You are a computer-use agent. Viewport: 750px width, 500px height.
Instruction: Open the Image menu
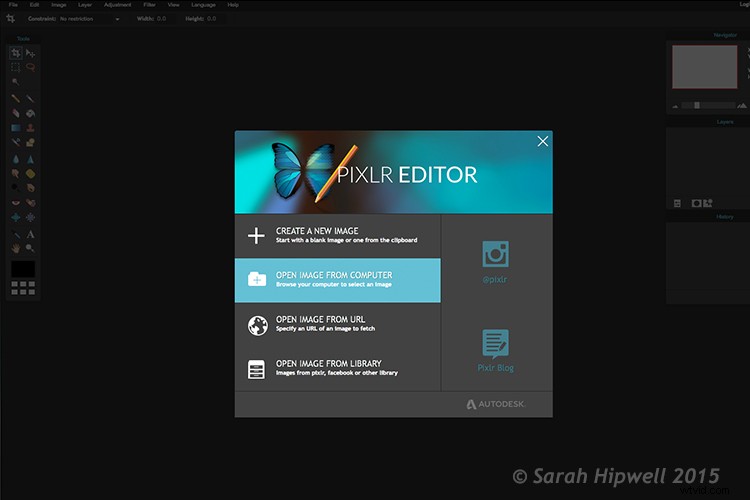tap(59, 5)
